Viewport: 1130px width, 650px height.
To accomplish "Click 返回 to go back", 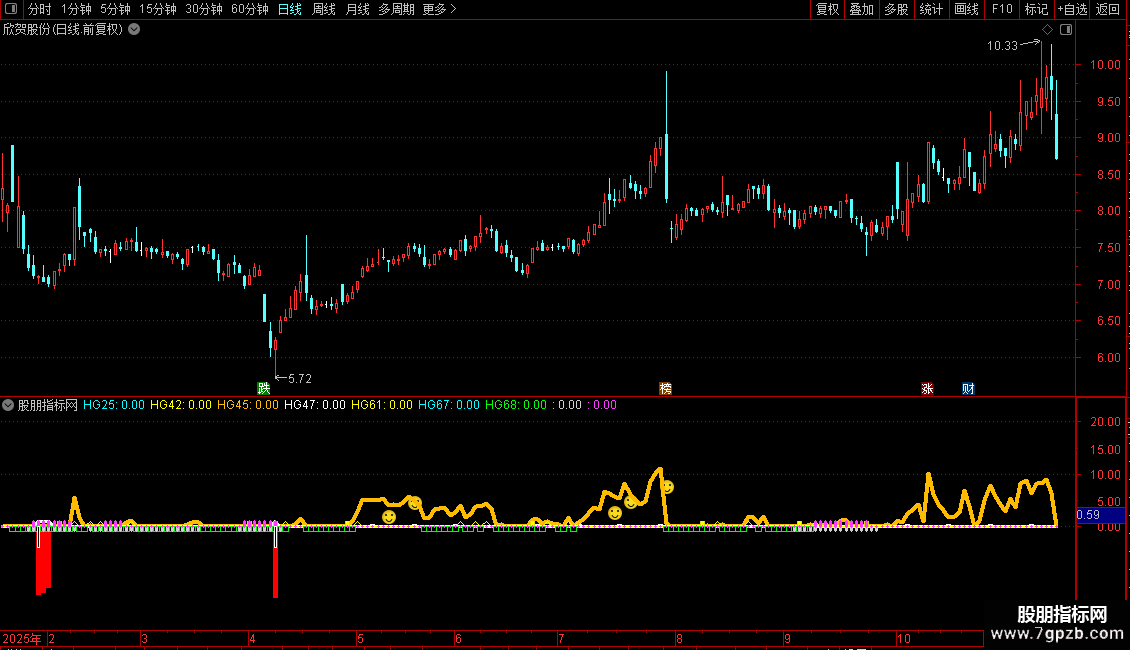I will click(x=1108, y=9).
